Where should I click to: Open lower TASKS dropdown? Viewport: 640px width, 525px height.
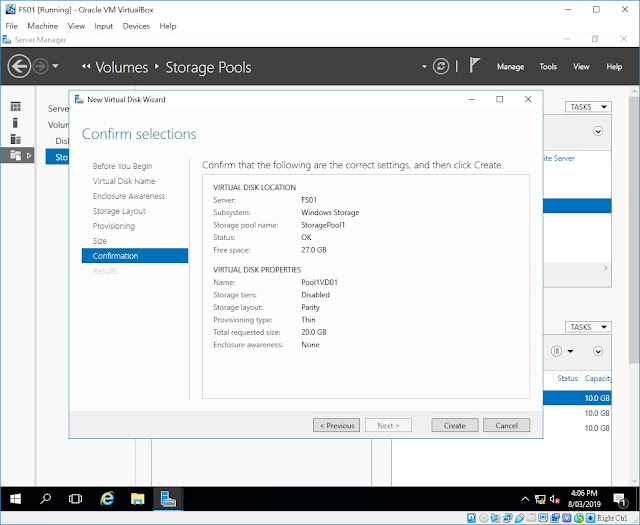pyautogui.click(x=588, y=327)
